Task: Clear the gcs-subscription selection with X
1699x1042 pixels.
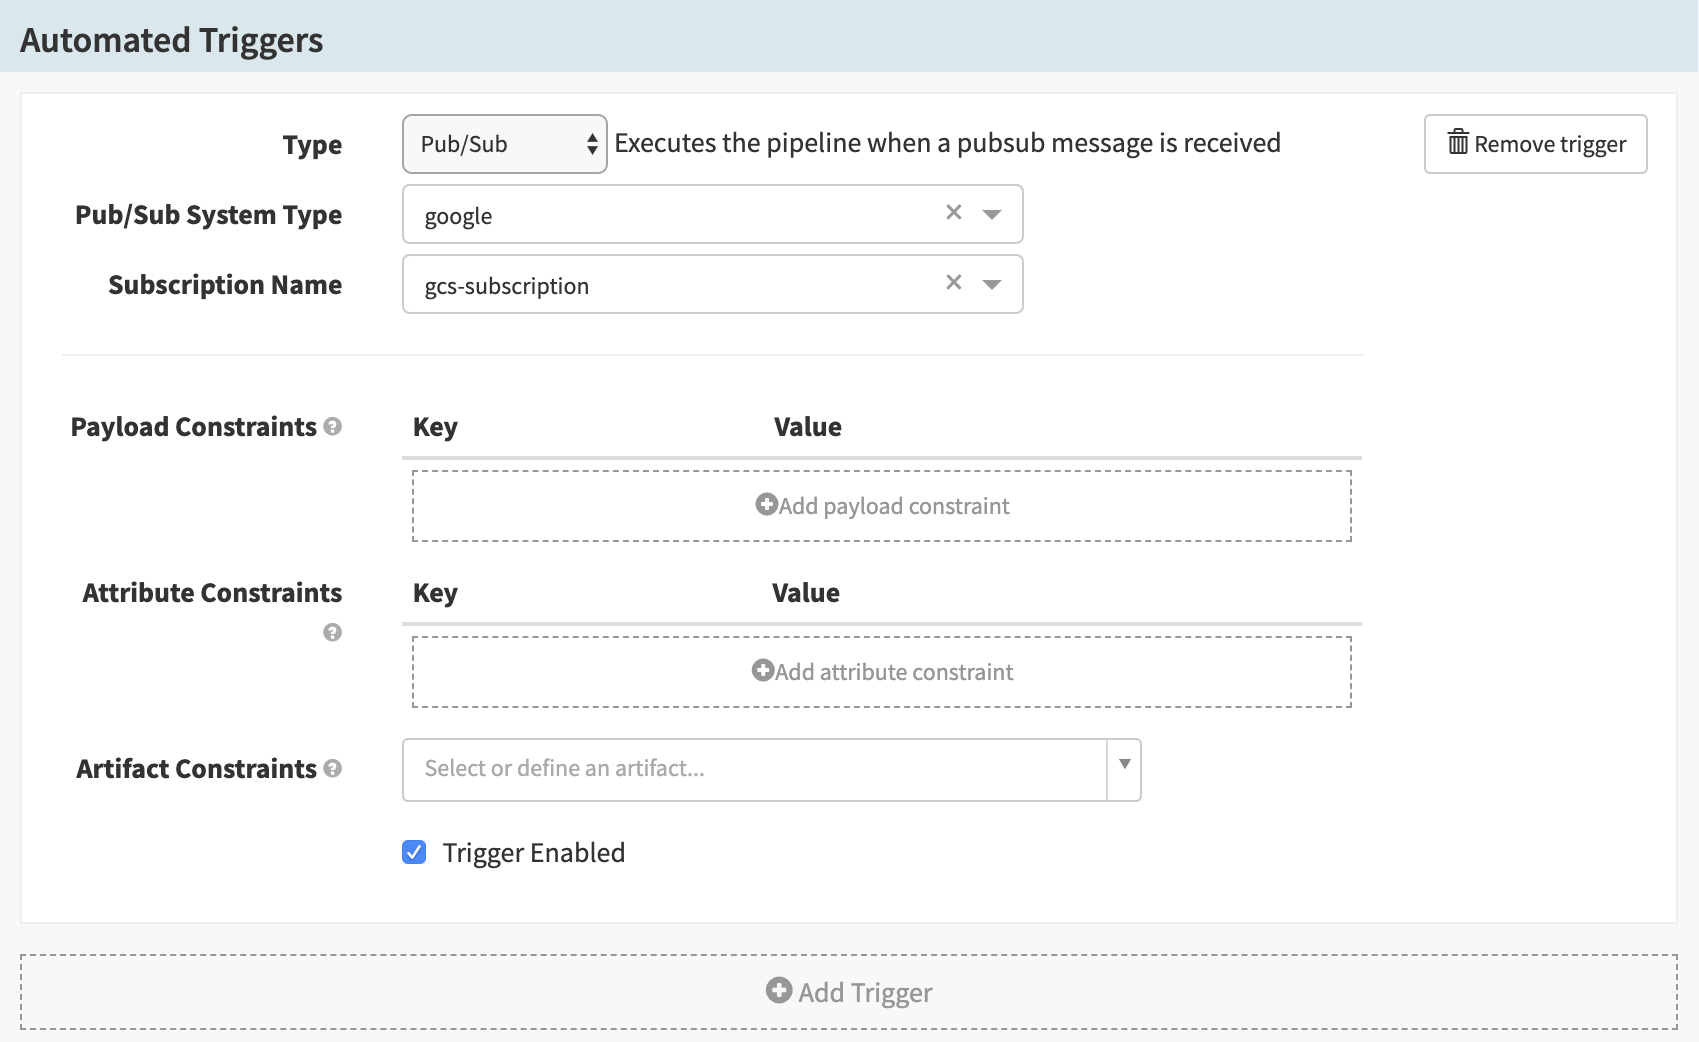Action: click(953, 282)
